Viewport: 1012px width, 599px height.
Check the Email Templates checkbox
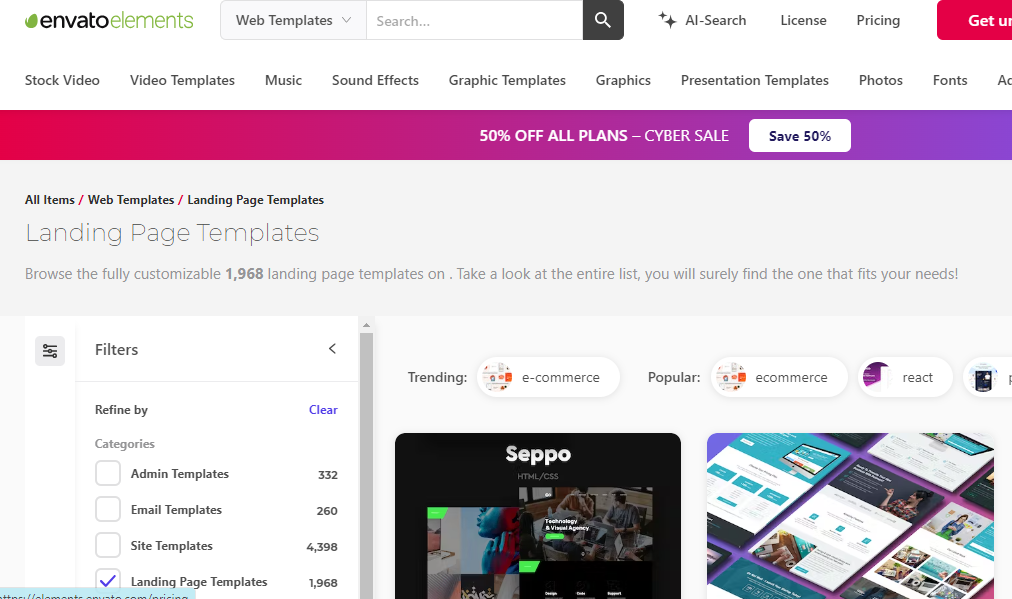point(108,509)
